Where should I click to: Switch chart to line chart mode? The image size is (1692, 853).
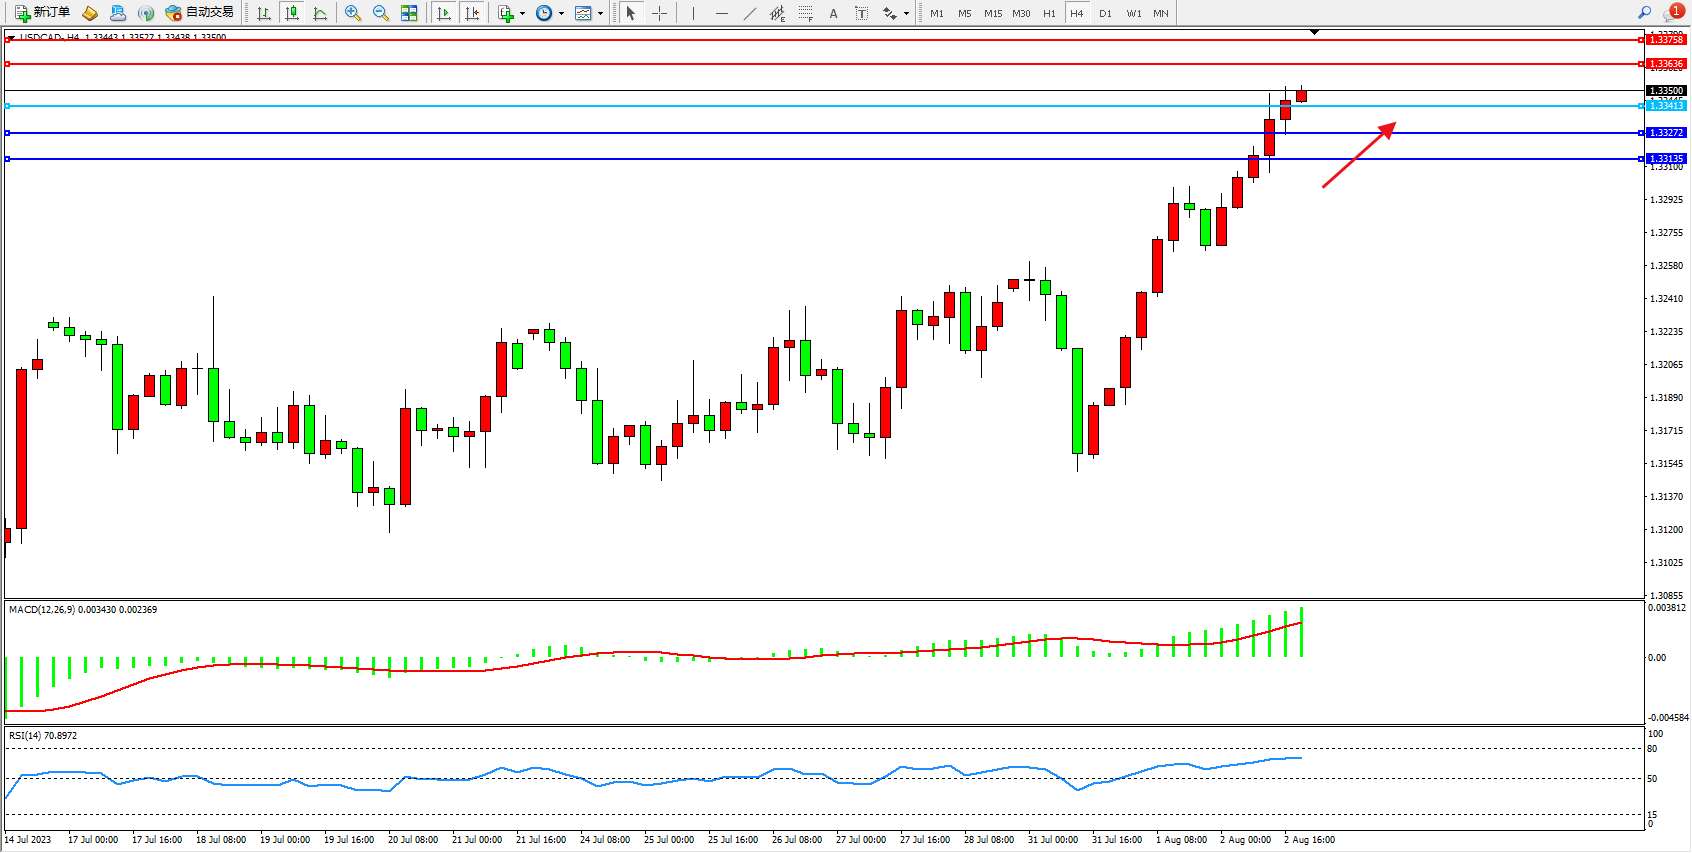pyautogui.click(x=320, y=13)
